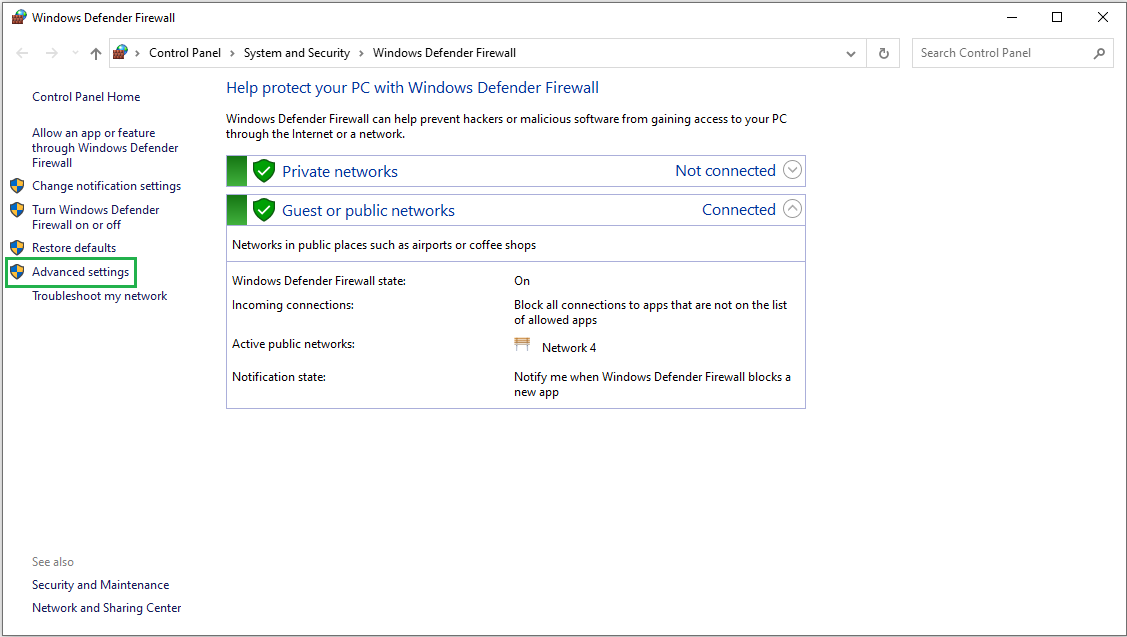This screenshot has height=637, width=1127.
Task: Click the firewall icon in the address bar
Action: click(x=121, y=52)
